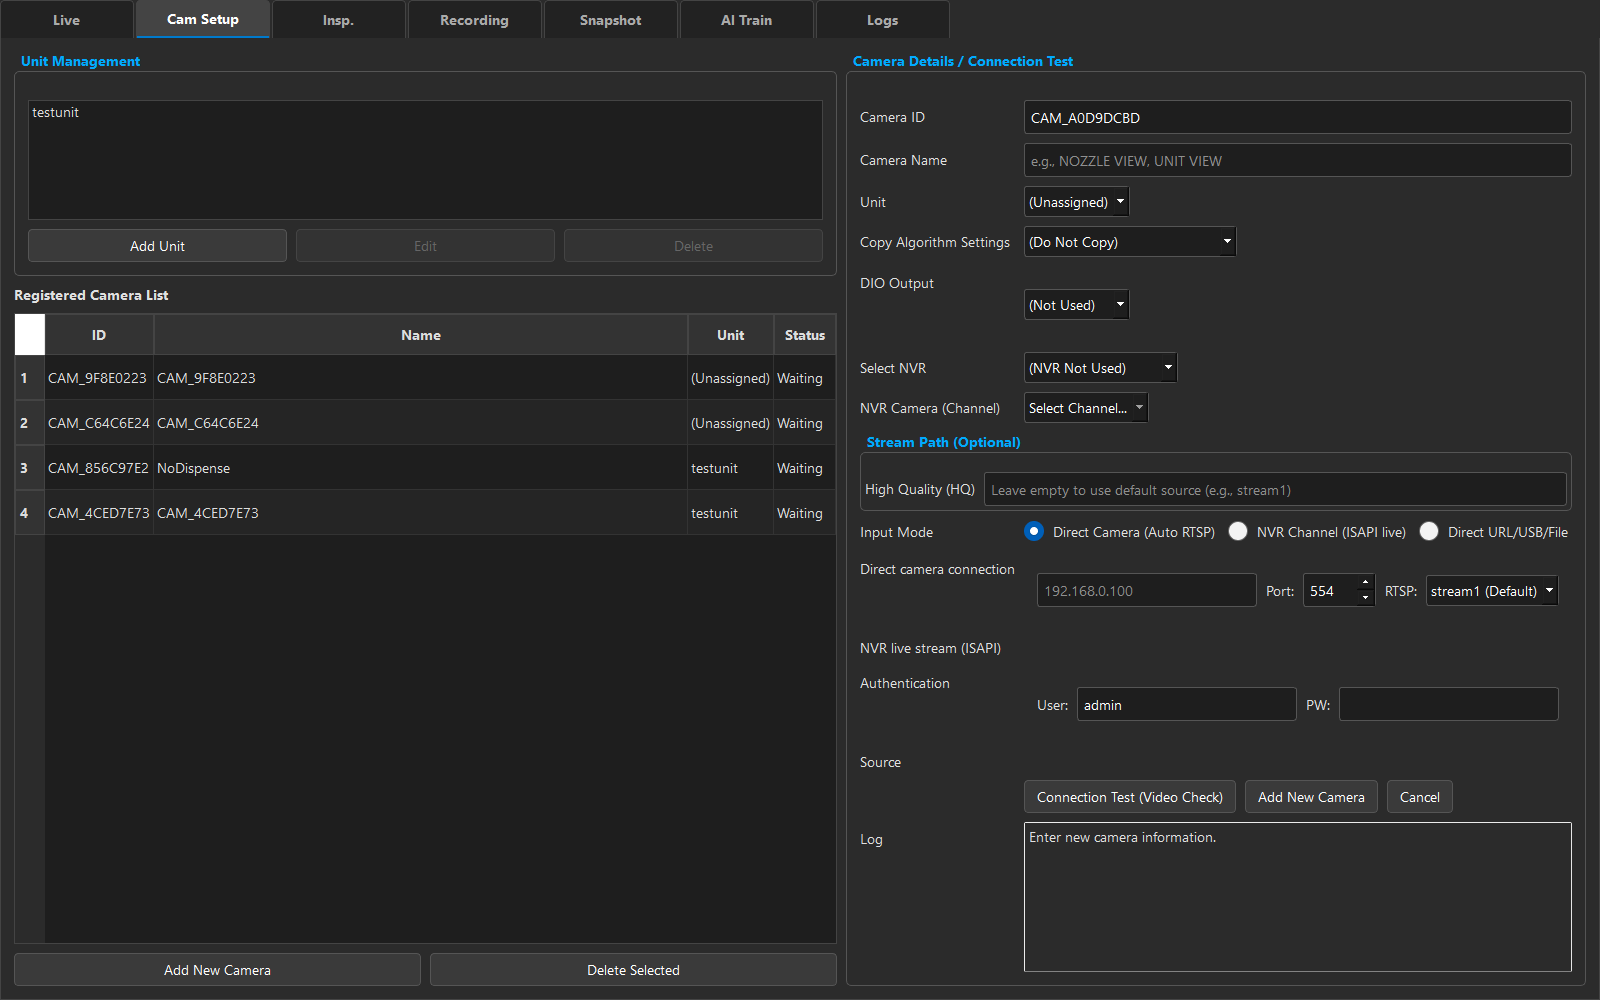This screenshot has width=1600, height=1000.
Task: Click the Camera ID field
Action: point(1298,117)
